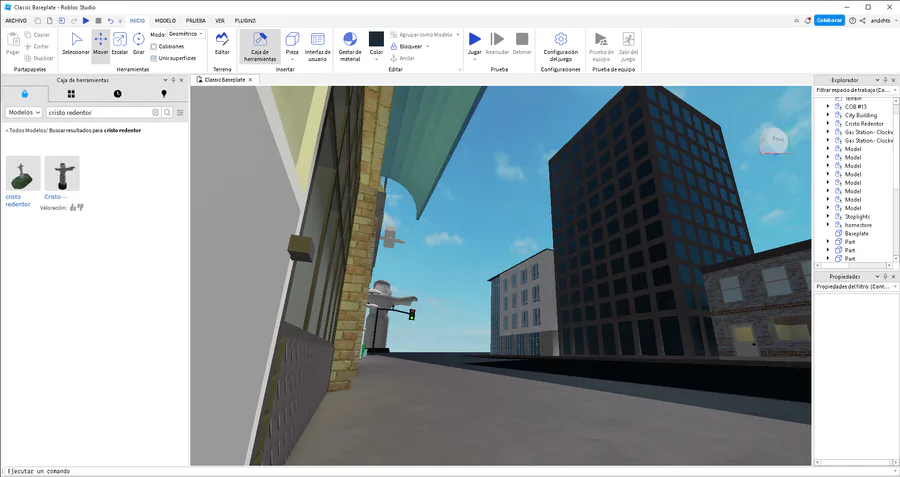Image resolution: width=900 pixels, height=477 pixels.
Task: Select Baseplate in the Explorador
Action: click(856, 234)
